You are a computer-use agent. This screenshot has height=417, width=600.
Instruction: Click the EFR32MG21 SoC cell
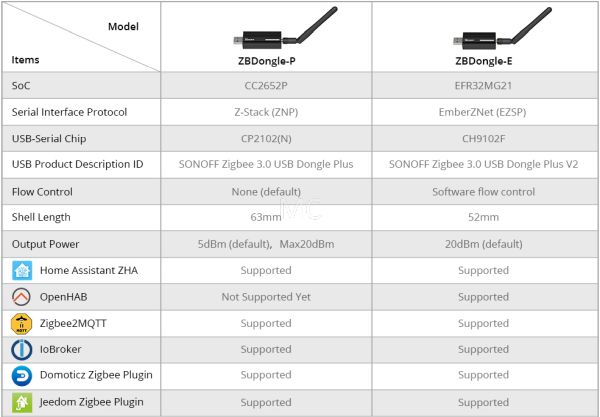[x=483, y=86]
